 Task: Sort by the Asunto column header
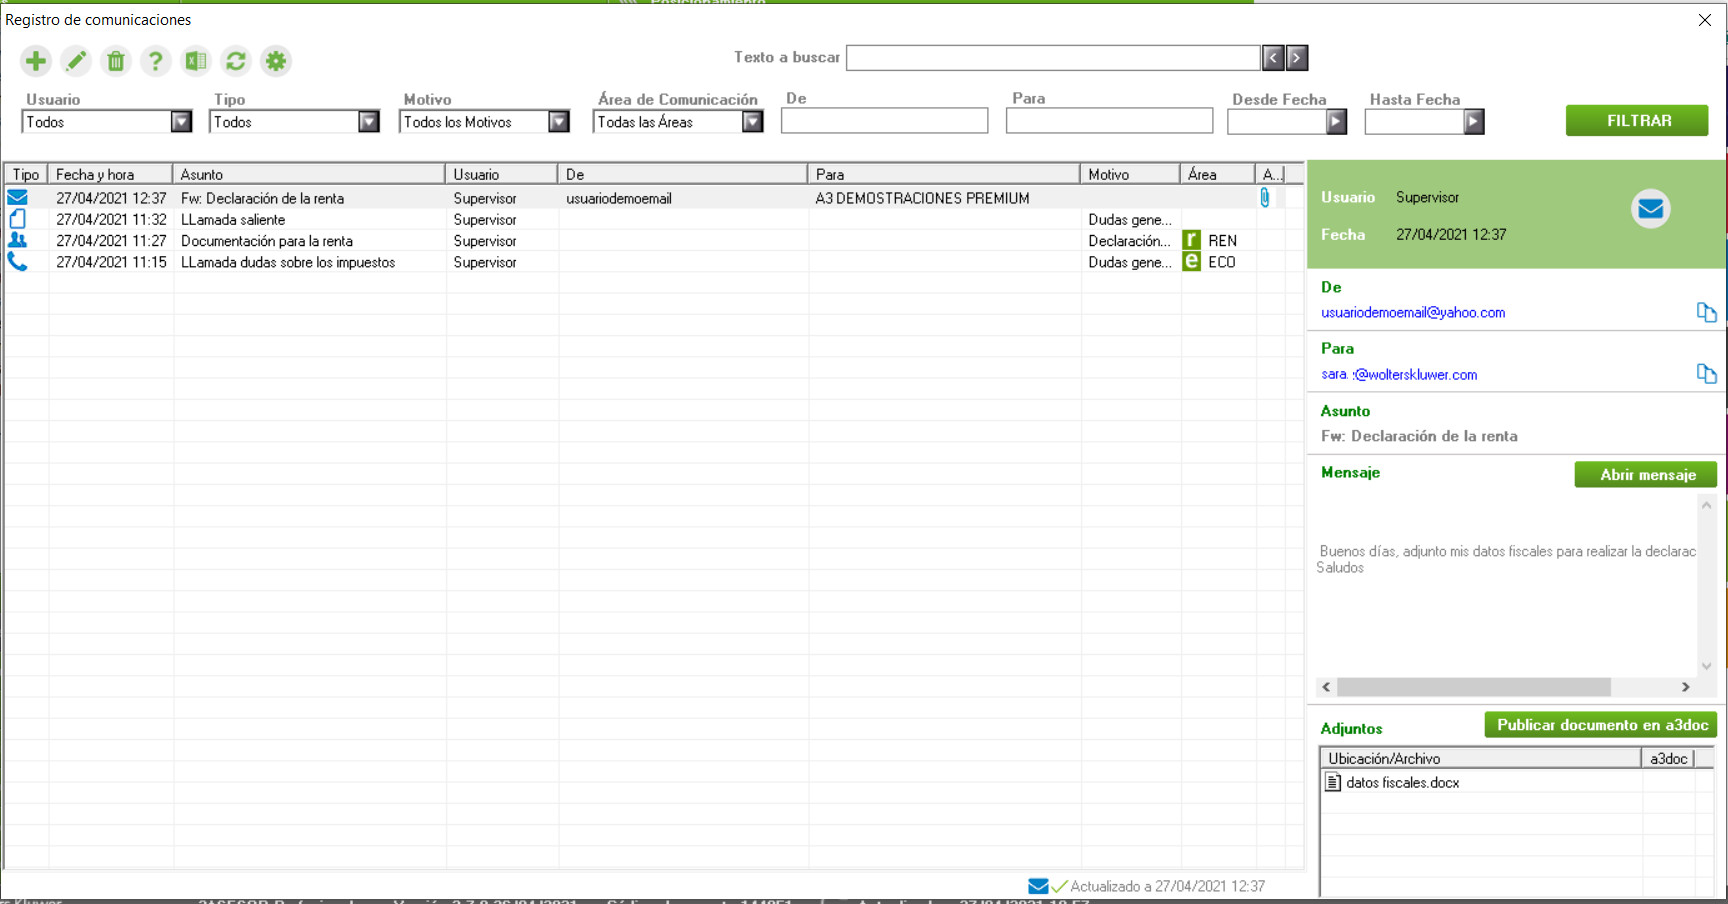click(309, 174)
